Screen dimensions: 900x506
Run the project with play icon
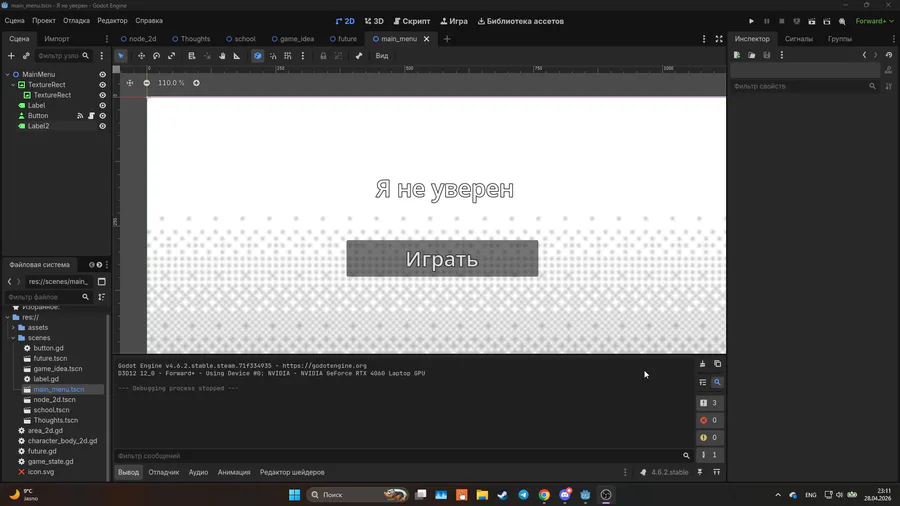pyautogui.click(x=751, y=21)
